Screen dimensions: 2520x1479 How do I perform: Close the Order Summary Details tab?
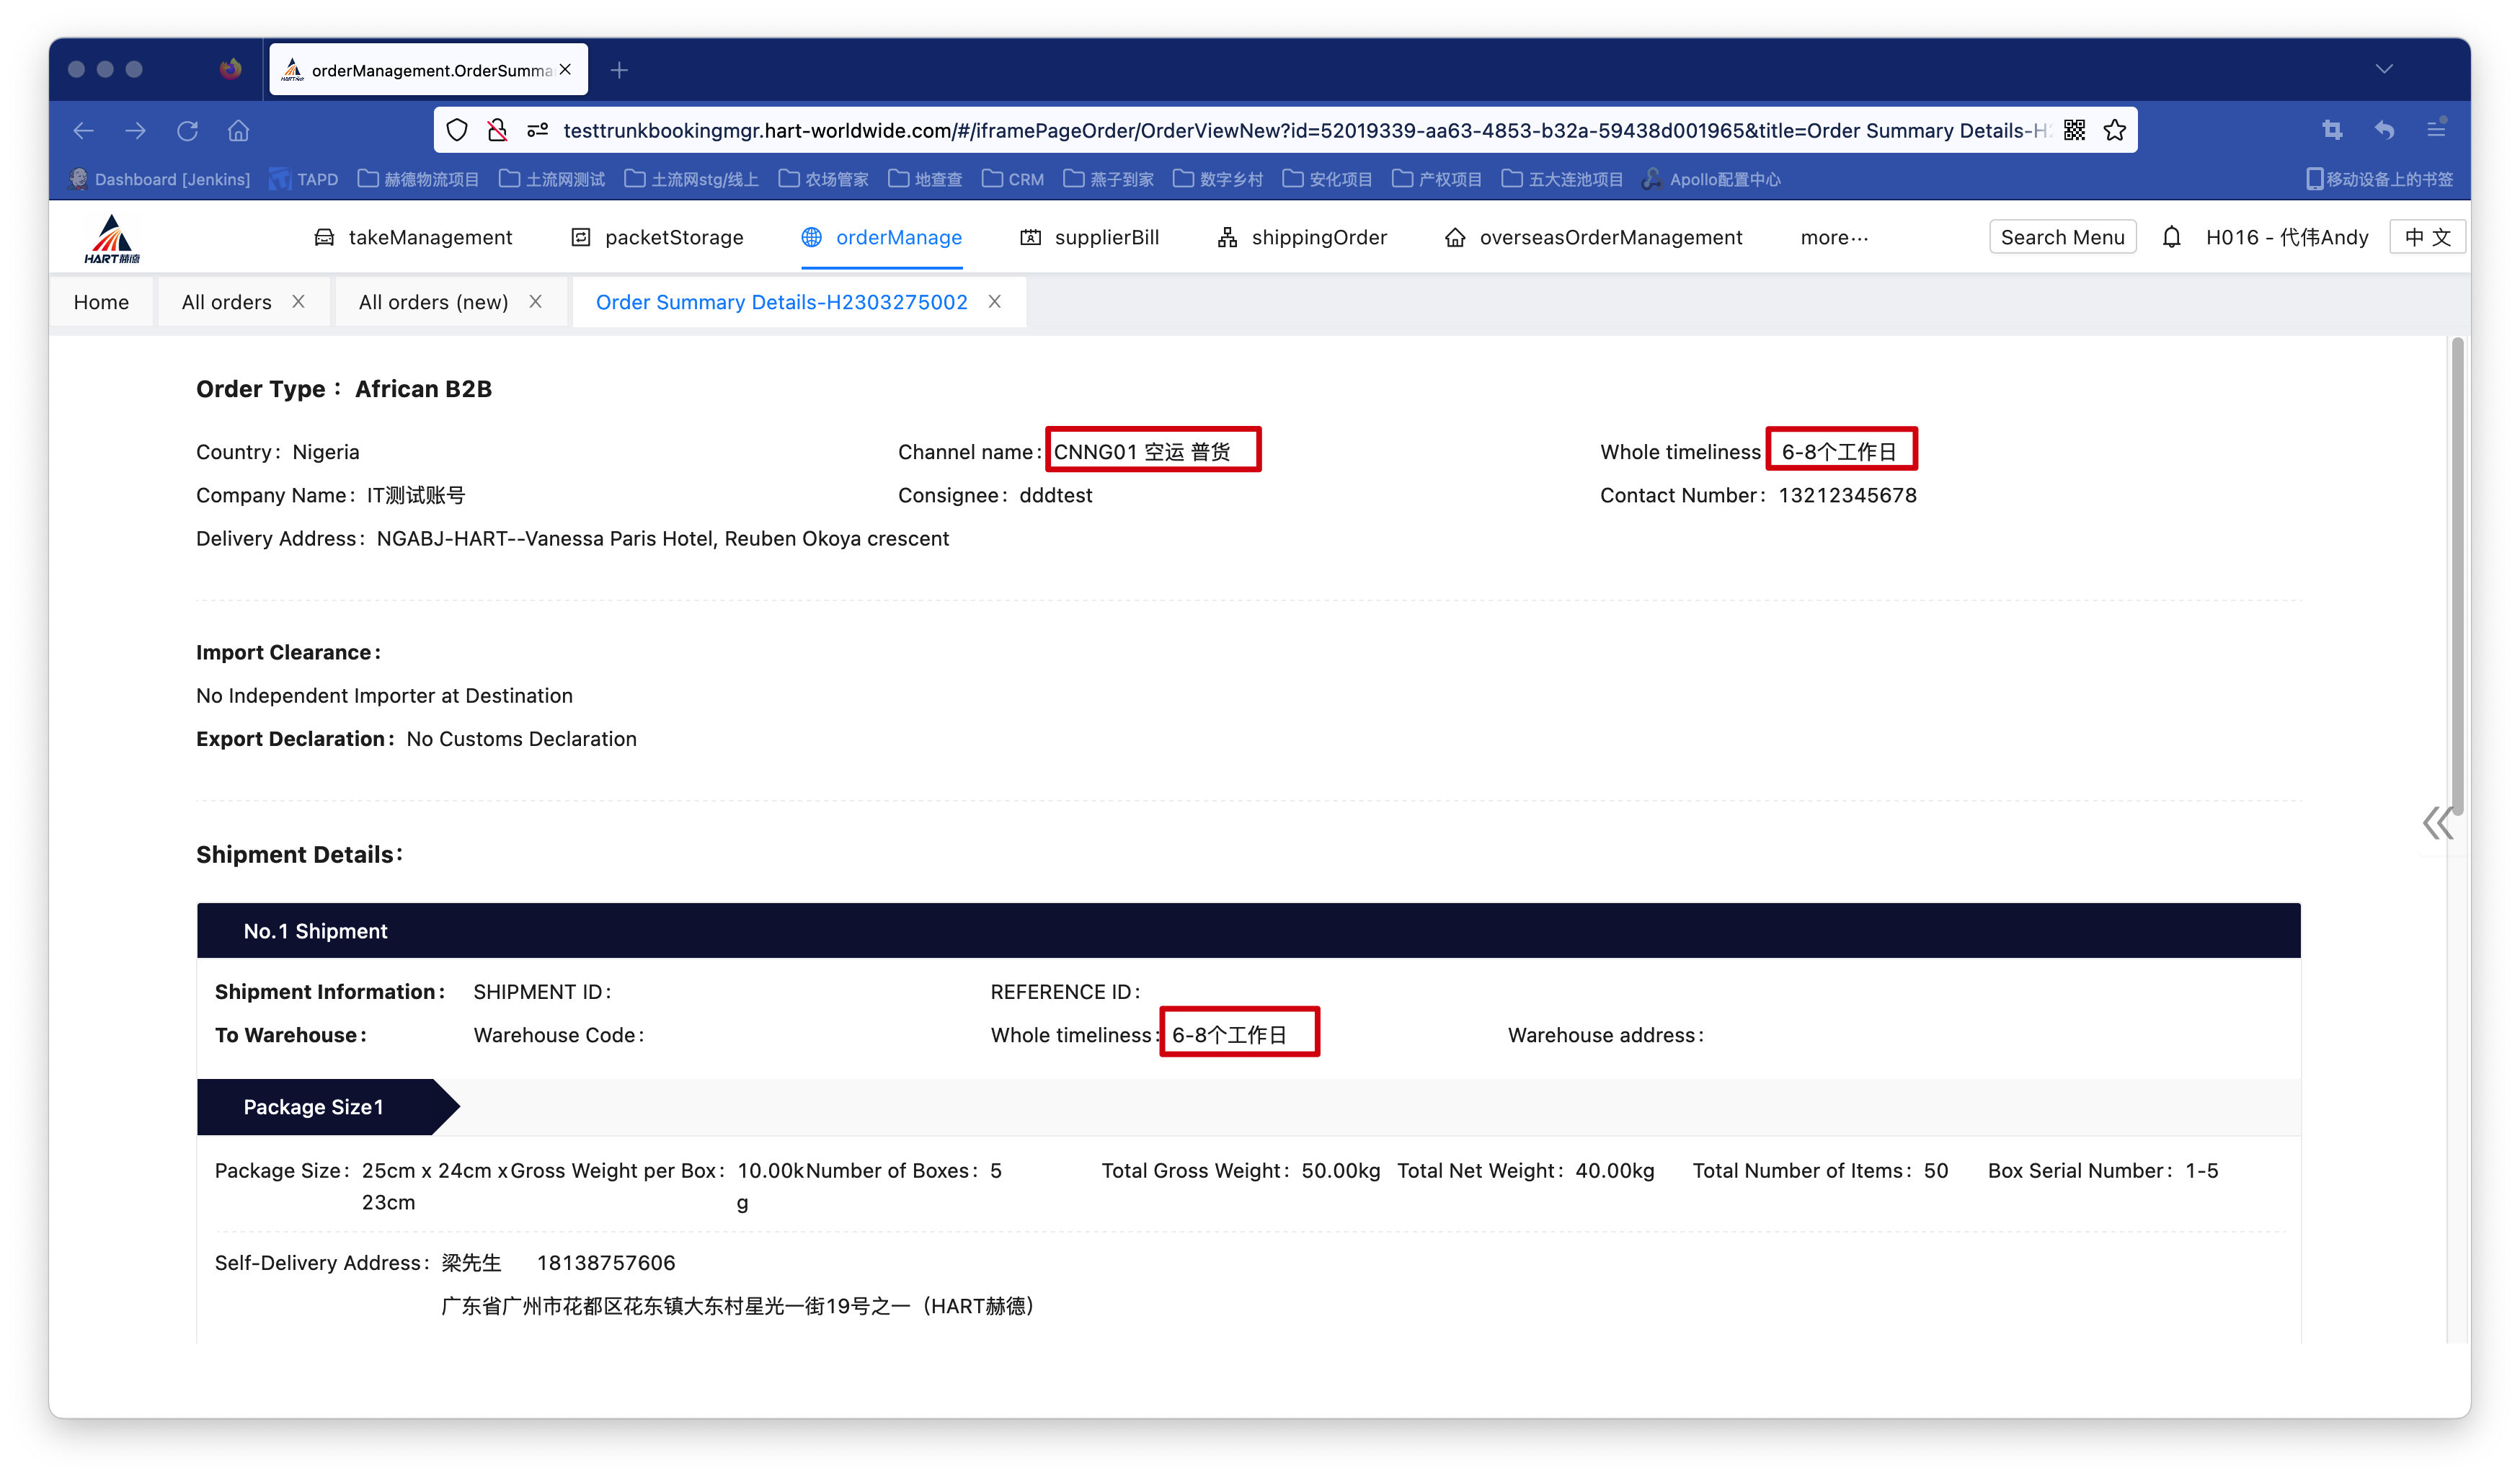(x=994, y=301)
